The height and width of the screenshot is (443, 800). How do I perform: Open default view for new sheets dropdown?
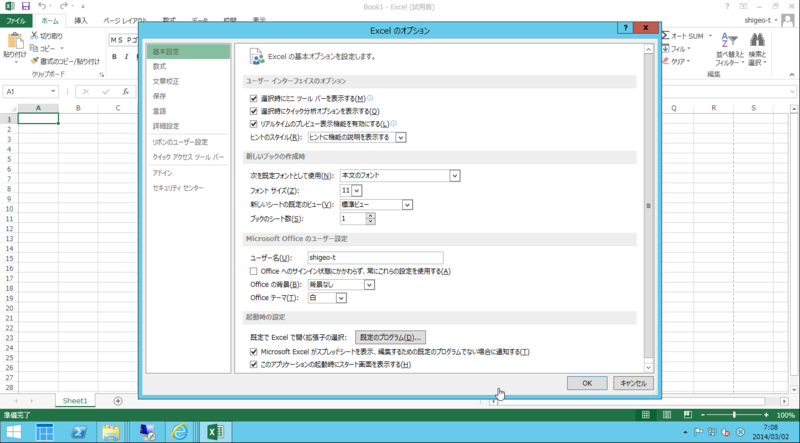pos(407,205)
